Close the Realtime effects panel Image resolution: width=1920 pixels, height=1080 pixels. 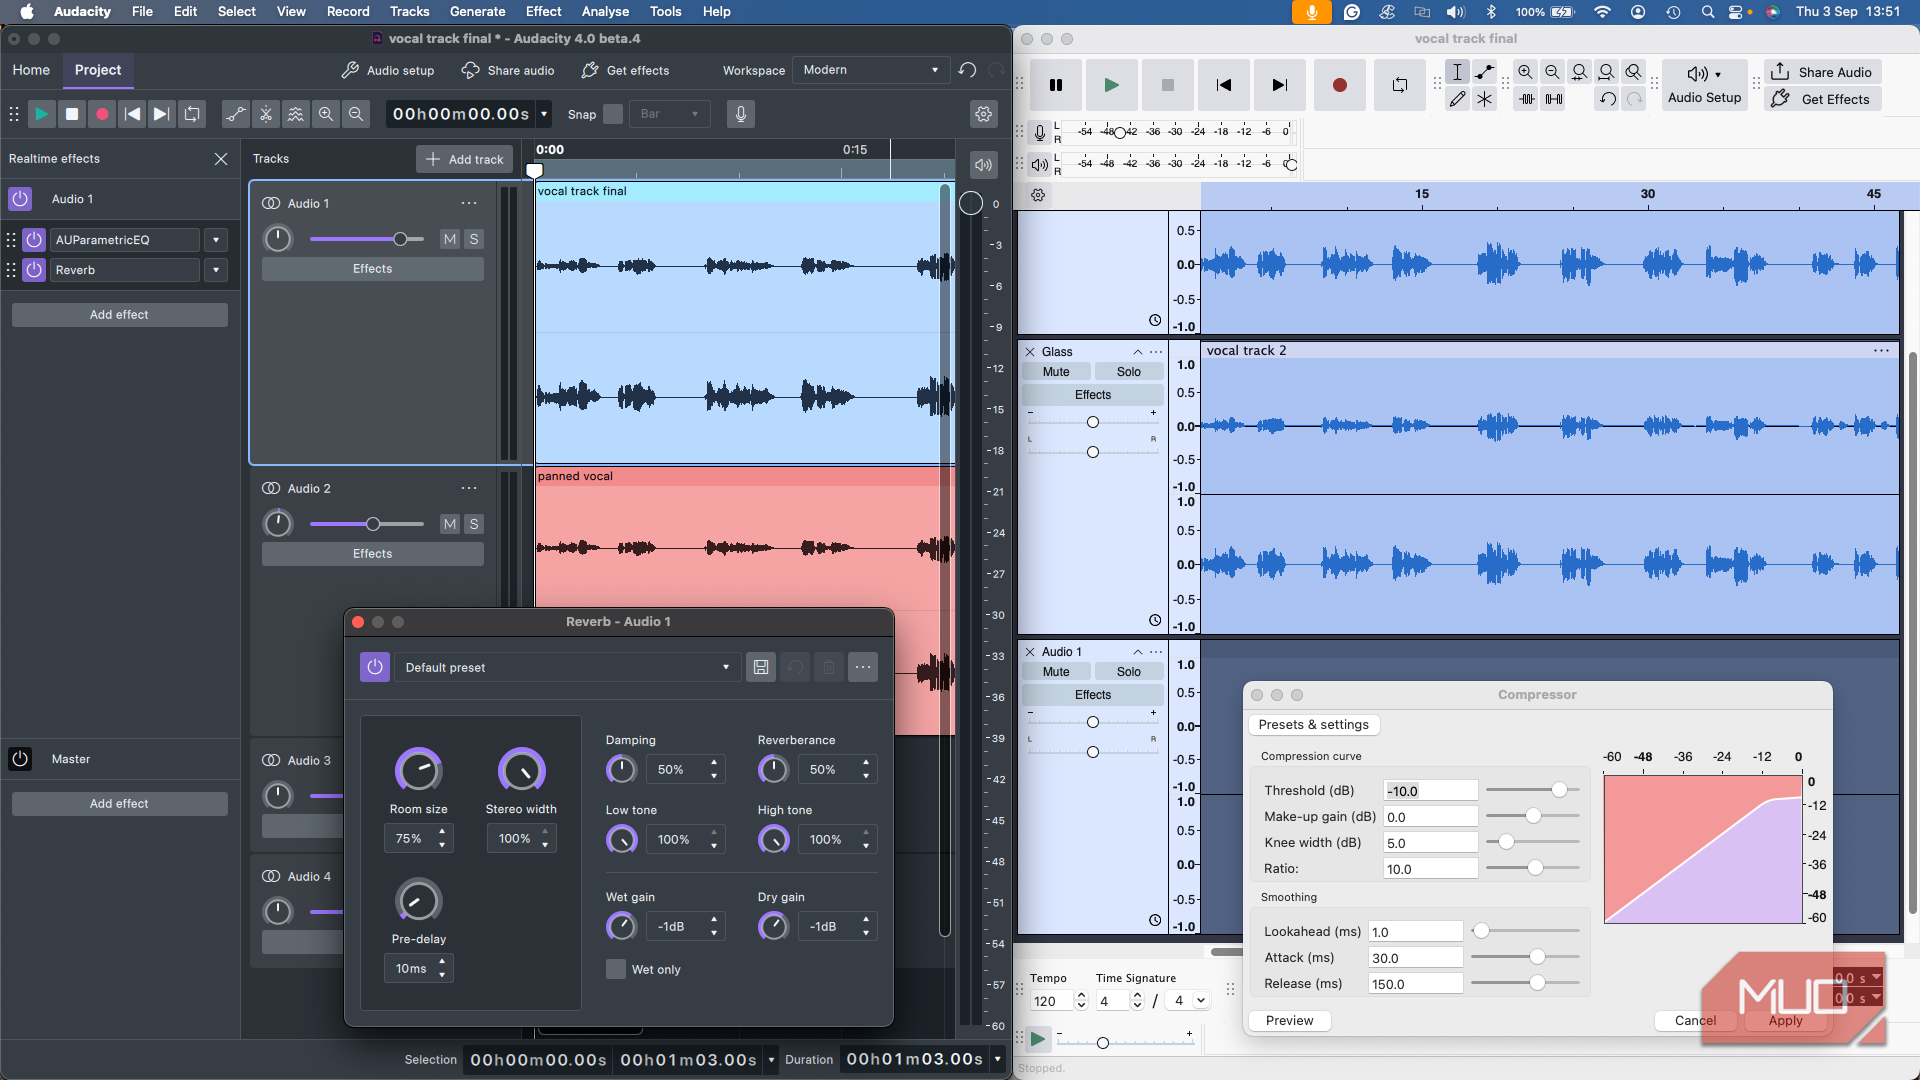point(221,159)
